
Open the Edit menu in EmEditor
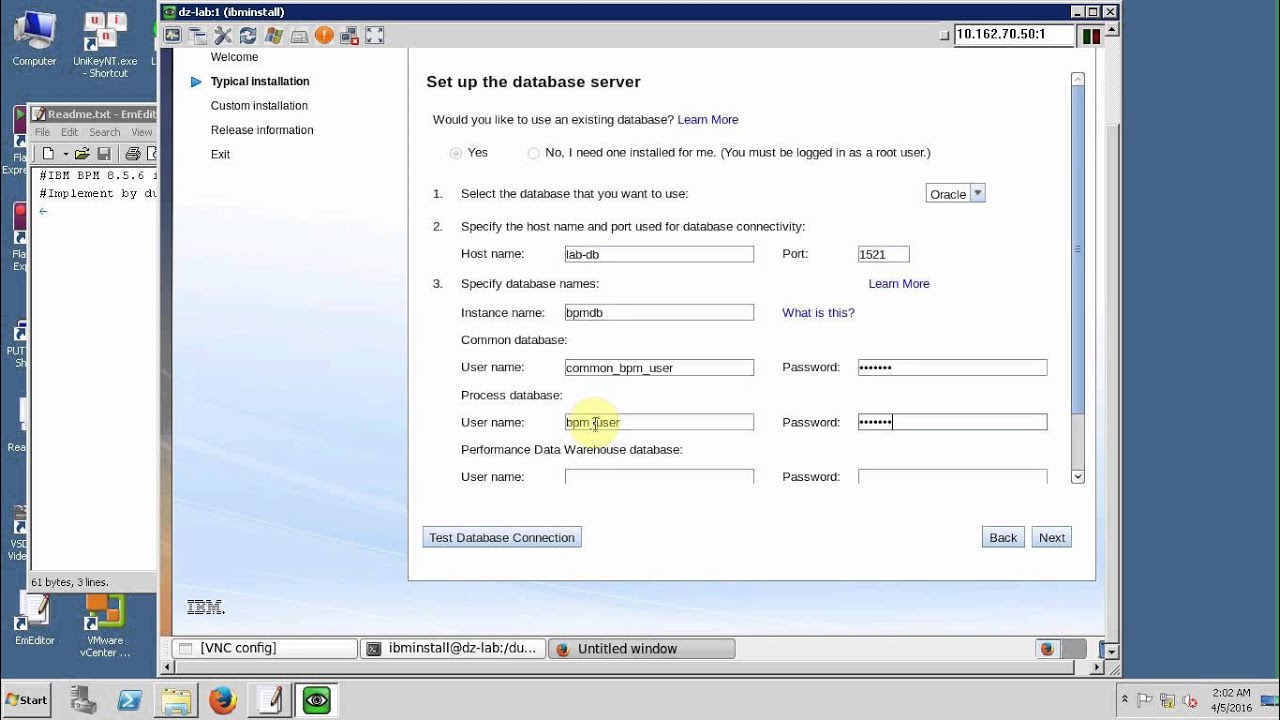69,132
